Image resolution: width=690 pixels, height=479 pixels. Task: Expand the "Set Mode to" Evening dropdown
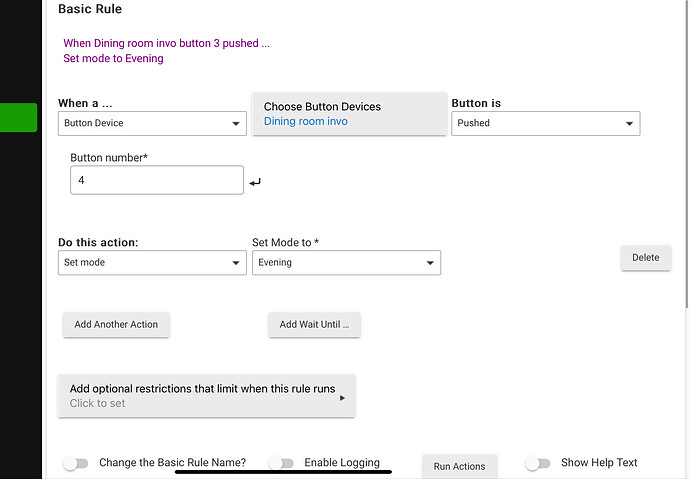point(346,262)
